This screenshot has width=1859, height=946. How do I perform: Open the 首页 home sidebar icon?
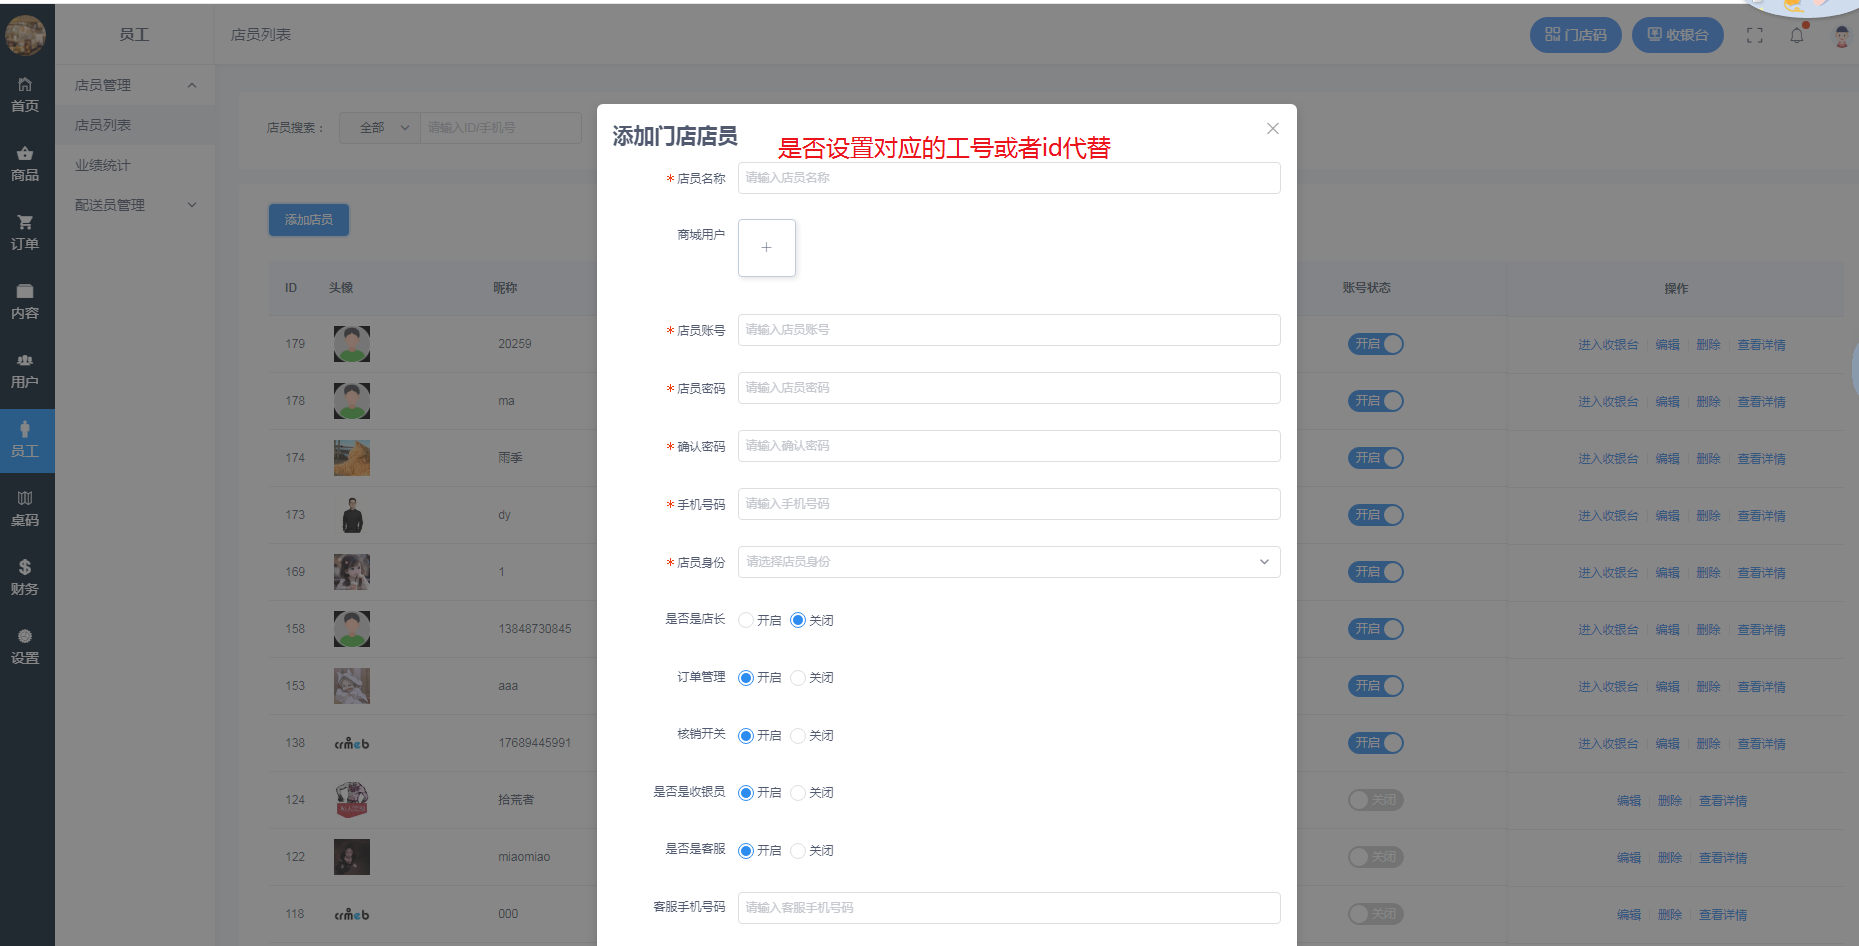pos(25,95)
